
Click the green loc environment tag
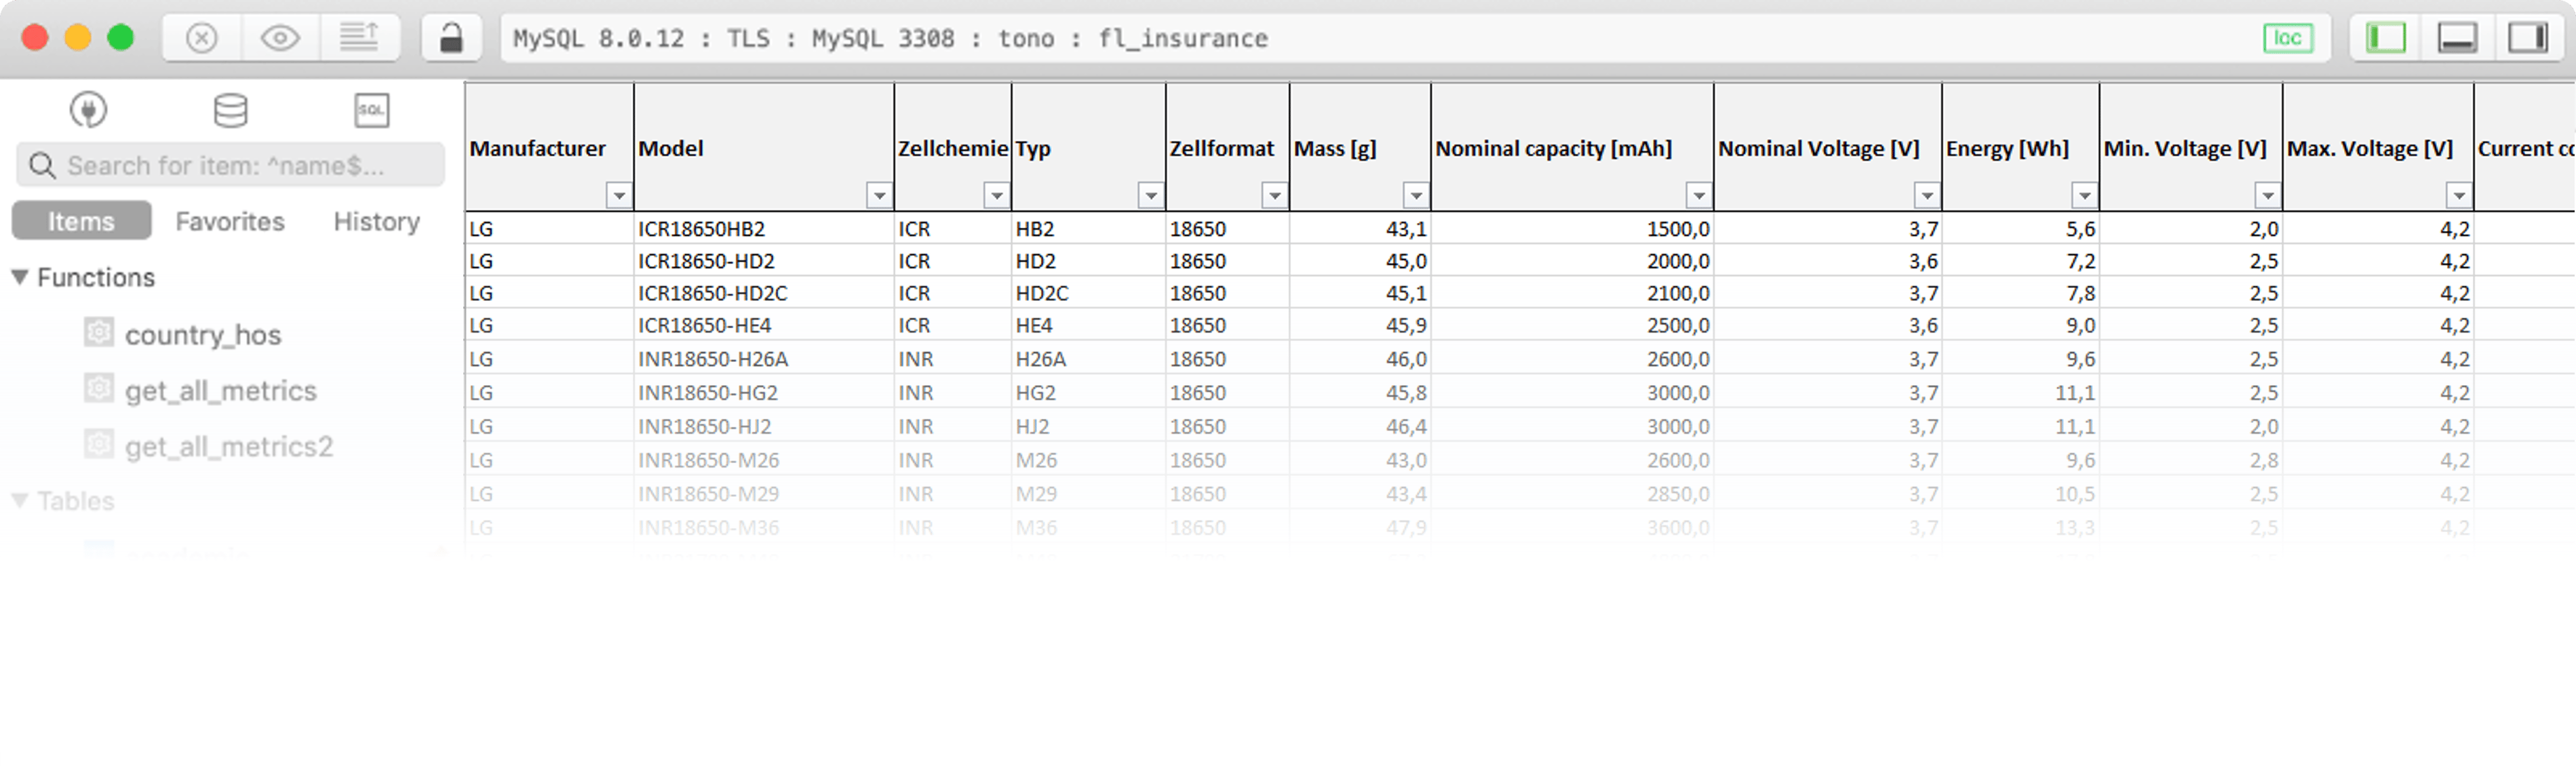tap(2288, 38)
